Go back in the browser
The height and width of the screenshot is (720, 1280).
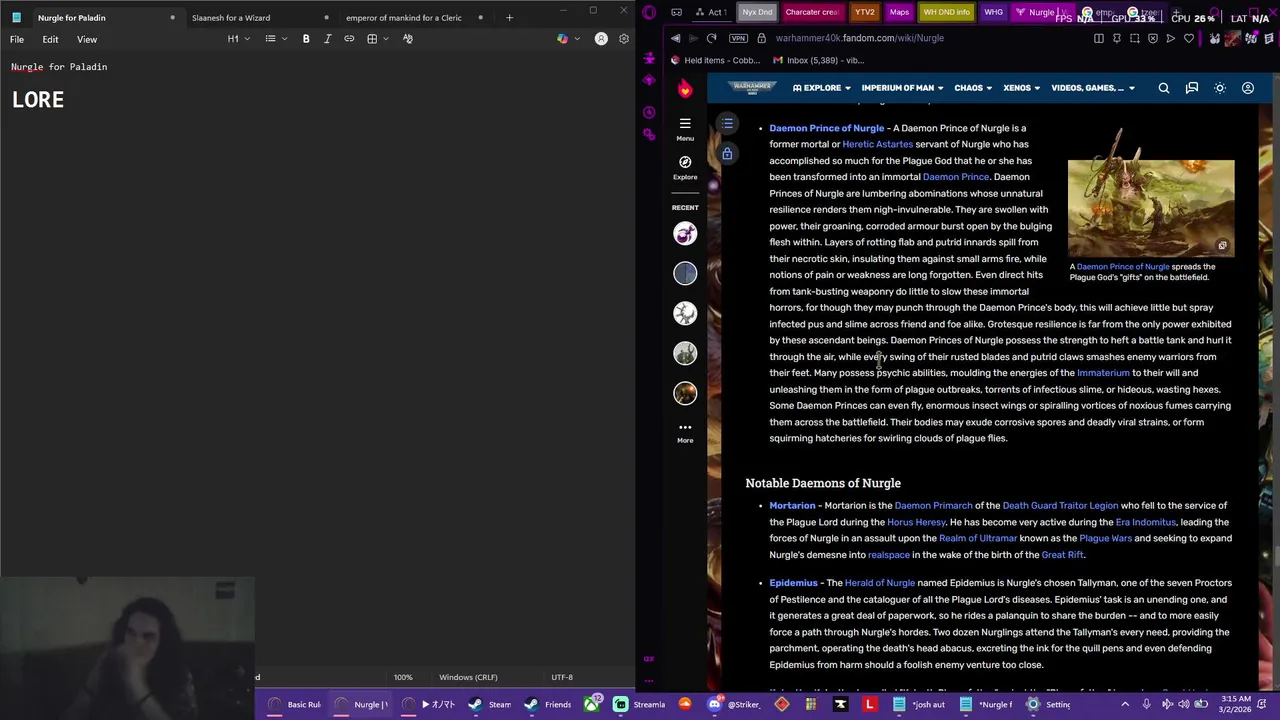(676, 38)
